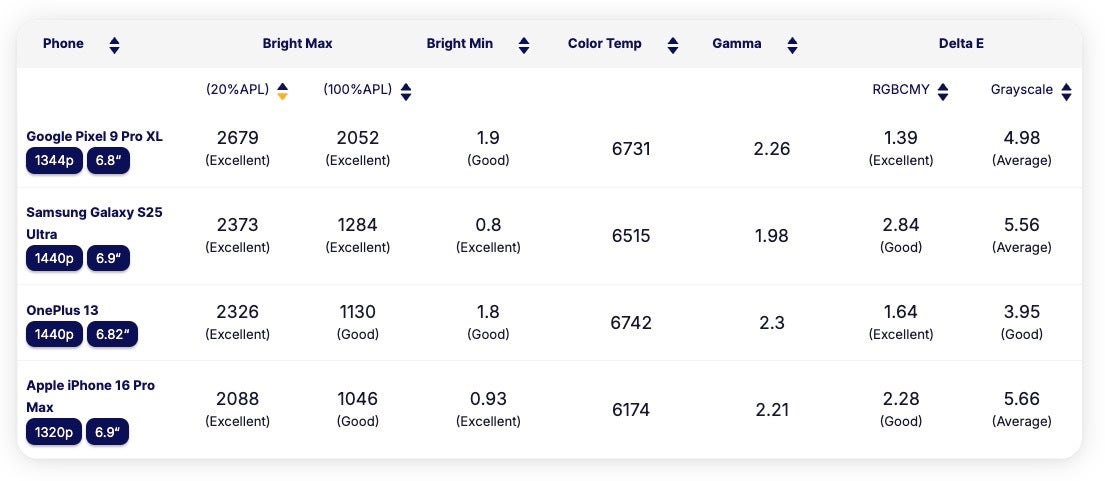Sort by 20%APL brightness arrows
This screenshot has width=1105, height=481.
pos(283,92)
